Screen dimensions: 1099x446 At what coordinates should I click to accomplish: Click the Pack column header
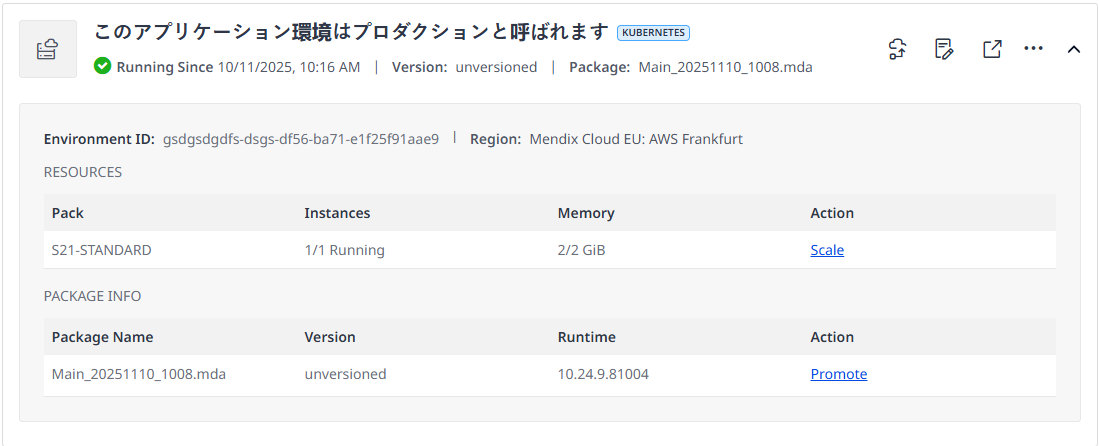pyautogui.click(x=68, y=212)
